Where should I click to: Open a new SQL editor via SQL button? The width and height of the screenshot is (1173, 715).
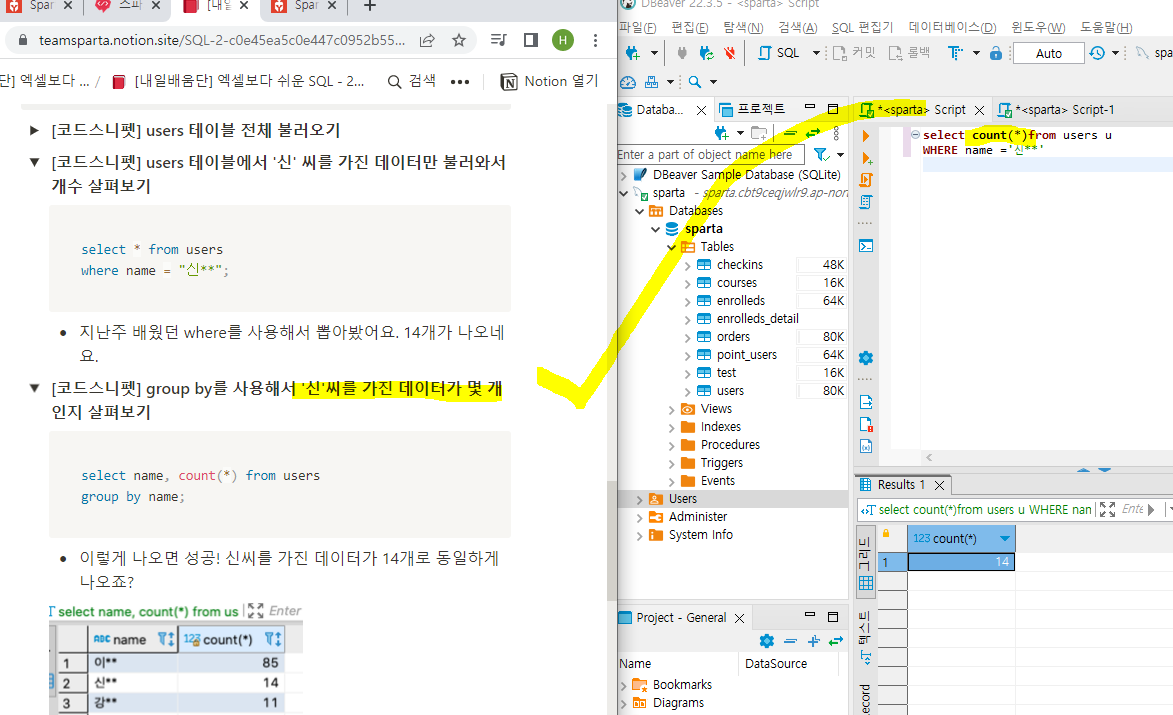tap(779, 53)
